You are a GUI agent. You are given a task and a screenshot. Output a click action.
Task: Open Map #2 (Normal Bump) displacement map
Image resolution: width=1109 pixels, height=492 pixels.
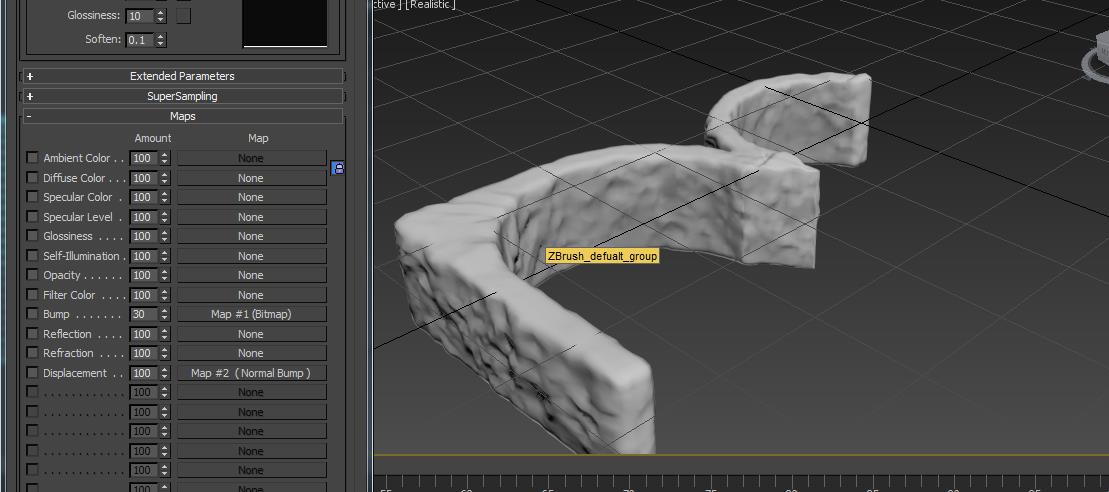(251, 373)
